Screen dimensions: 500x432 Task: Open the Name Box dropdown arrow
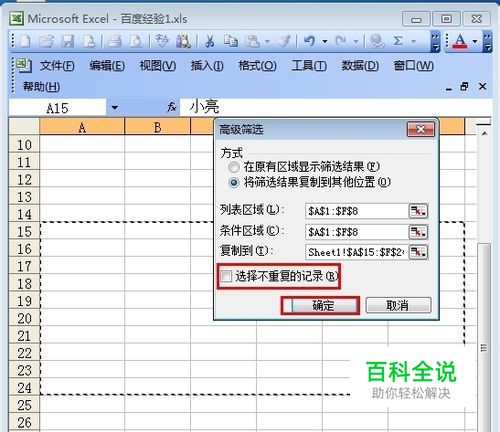point(115,108)
